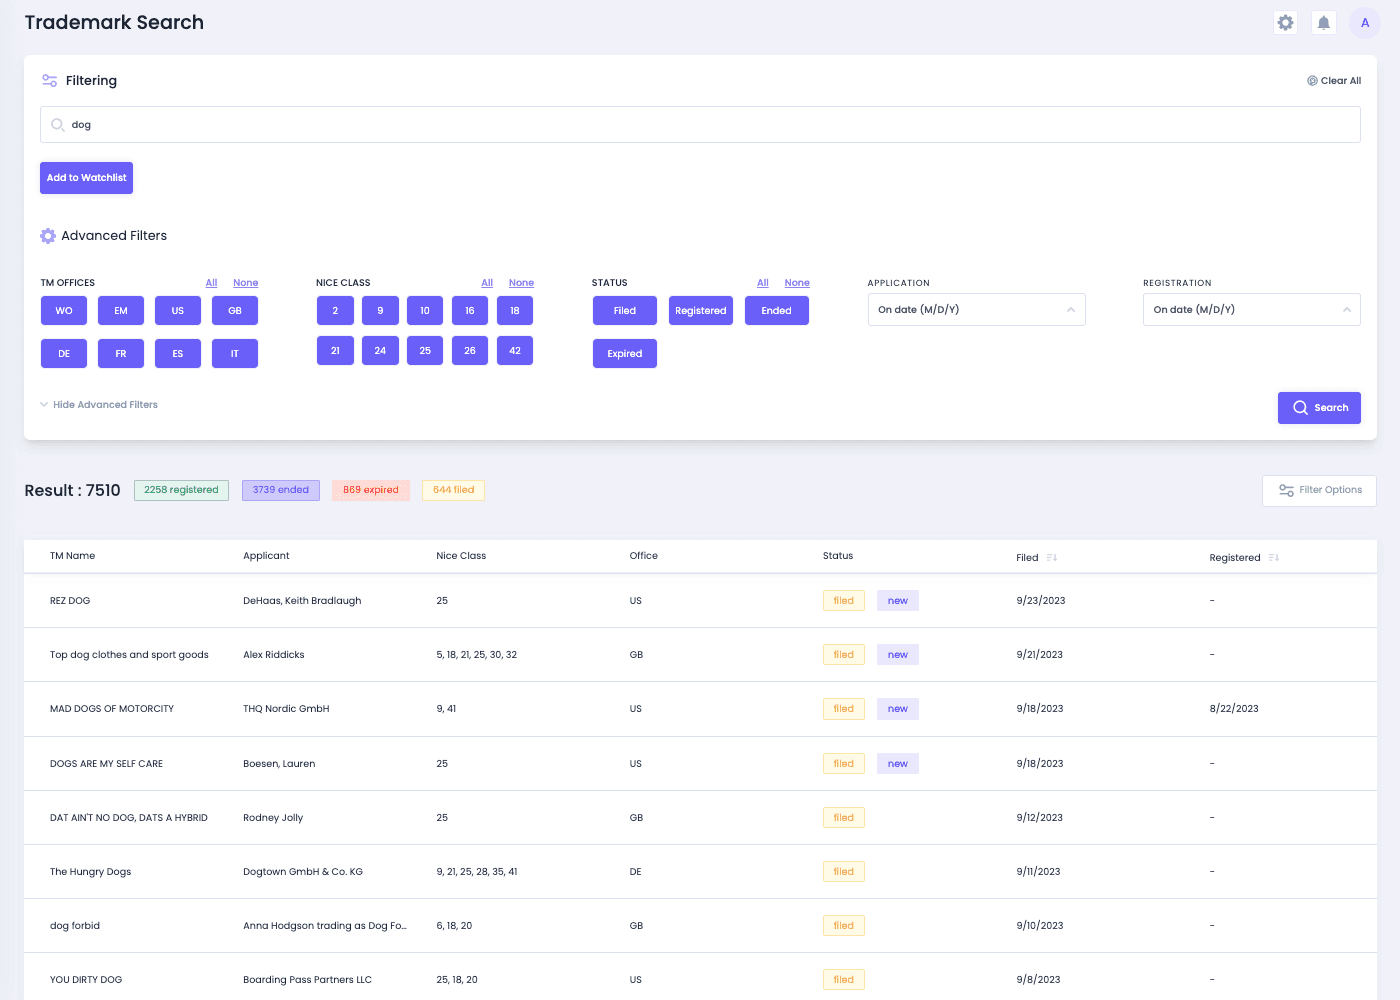Collapse Hide Advanced Filters

point(99,405)
